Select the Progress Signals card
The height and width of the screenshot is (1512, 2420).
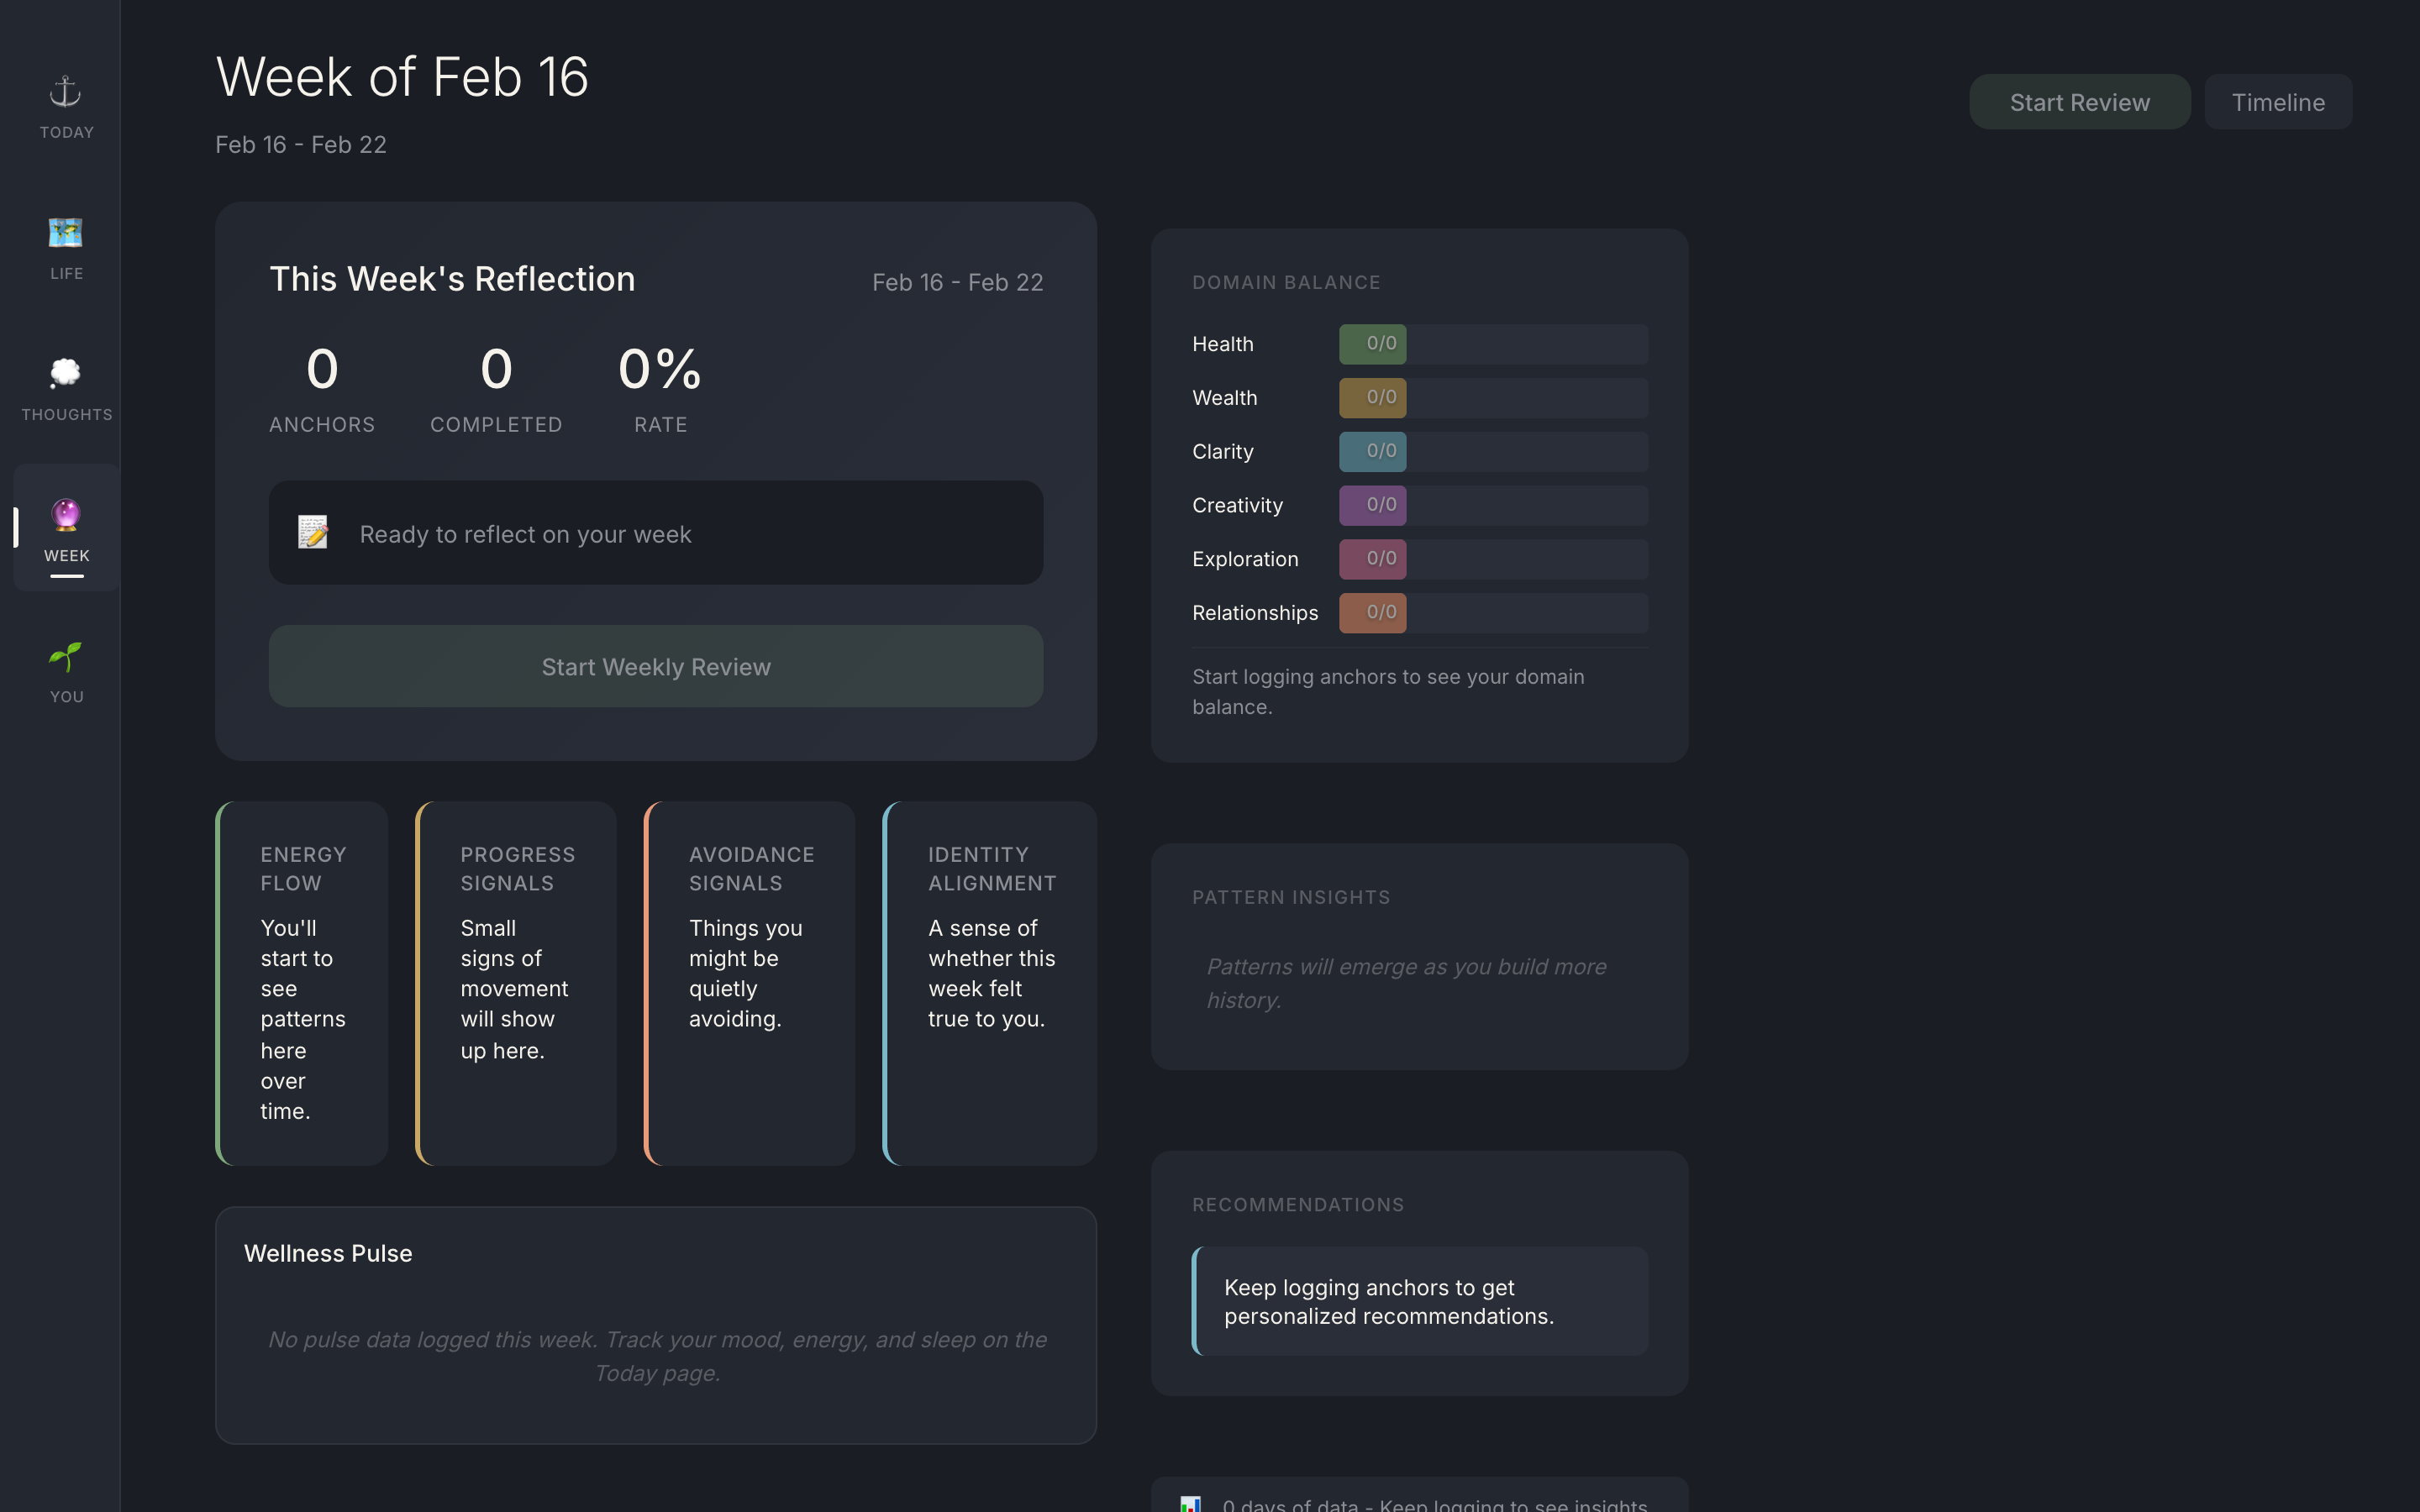(515, 983)
